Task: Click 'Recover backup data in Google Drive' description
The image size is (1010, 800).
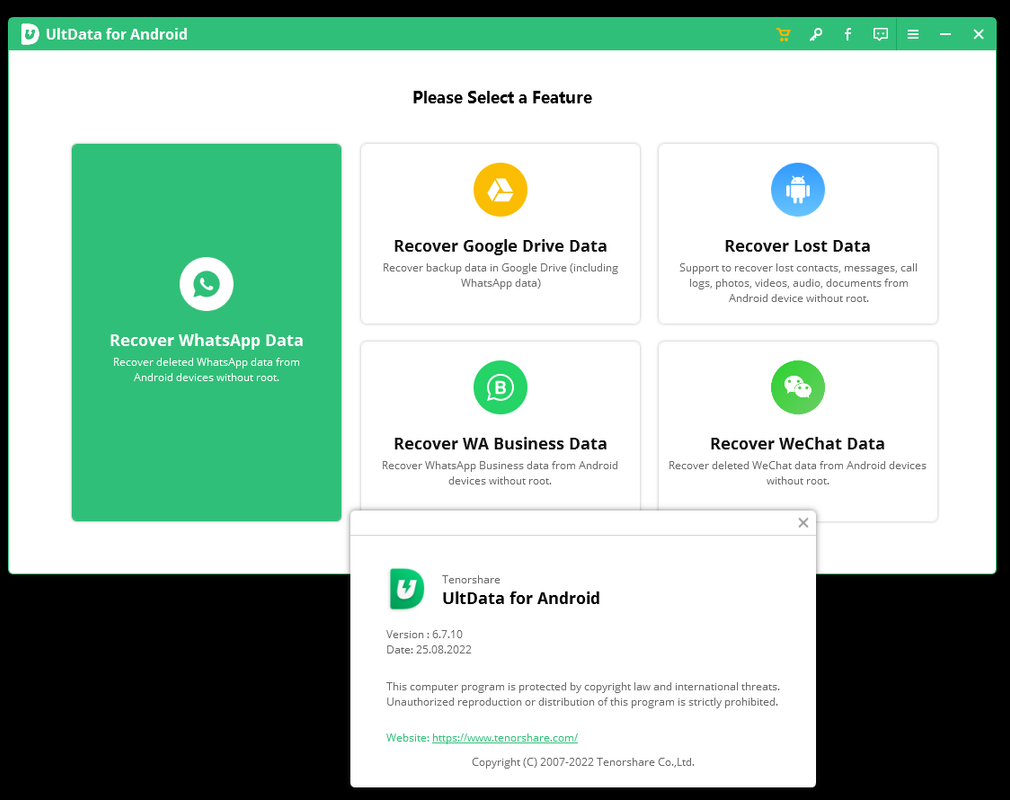Action: (x=500, y=276)
